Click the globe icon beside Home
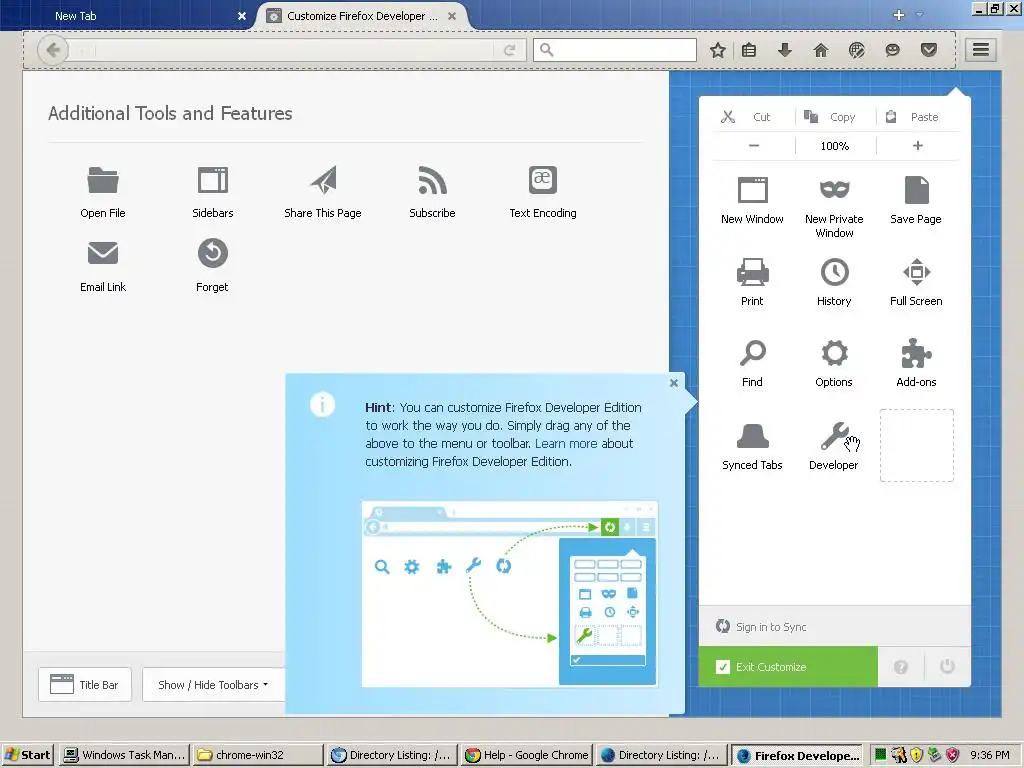 (857, 50)
